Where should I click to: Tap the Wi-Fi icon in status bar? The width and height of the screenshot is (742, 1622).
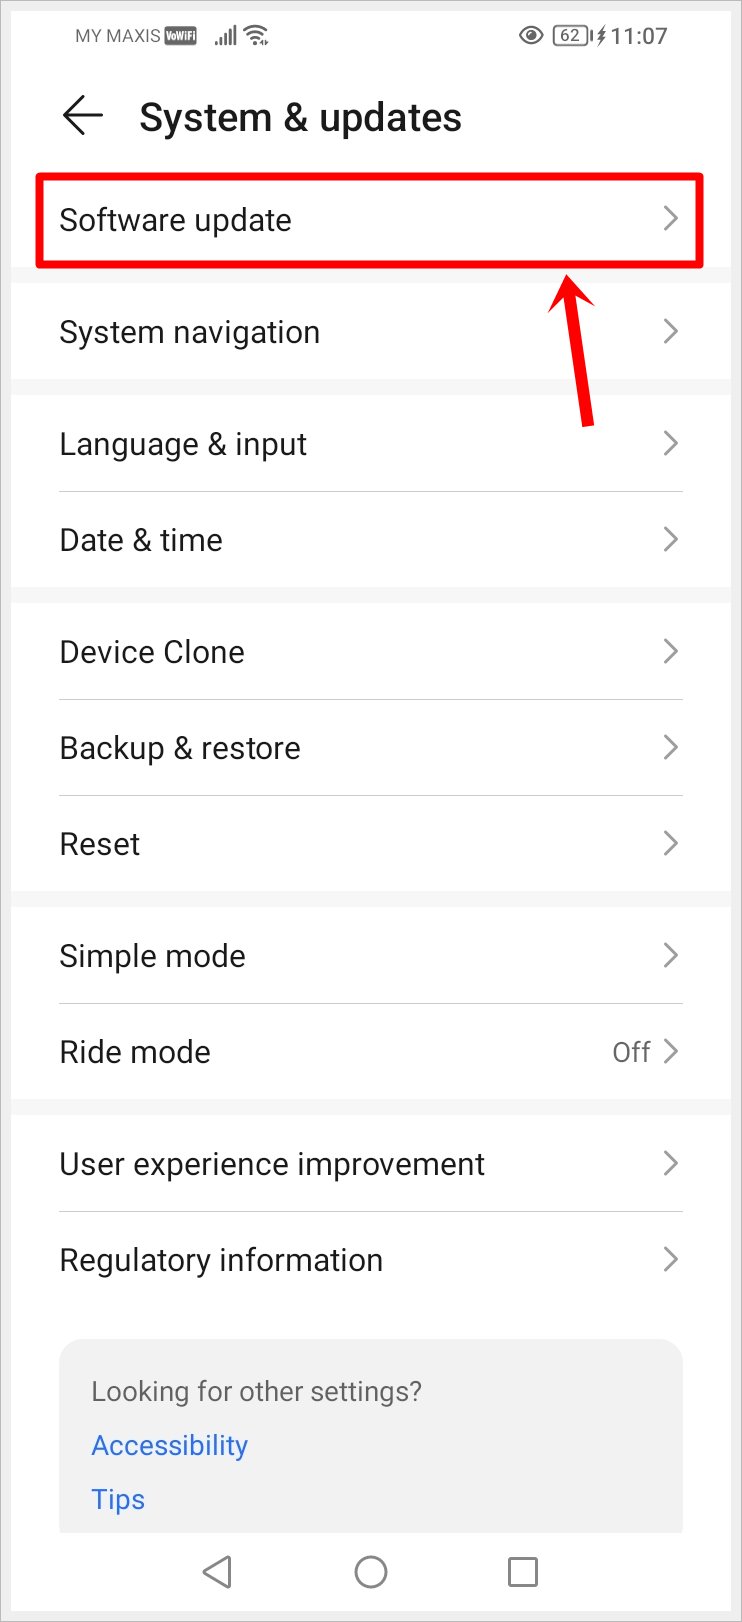[256, 35]
